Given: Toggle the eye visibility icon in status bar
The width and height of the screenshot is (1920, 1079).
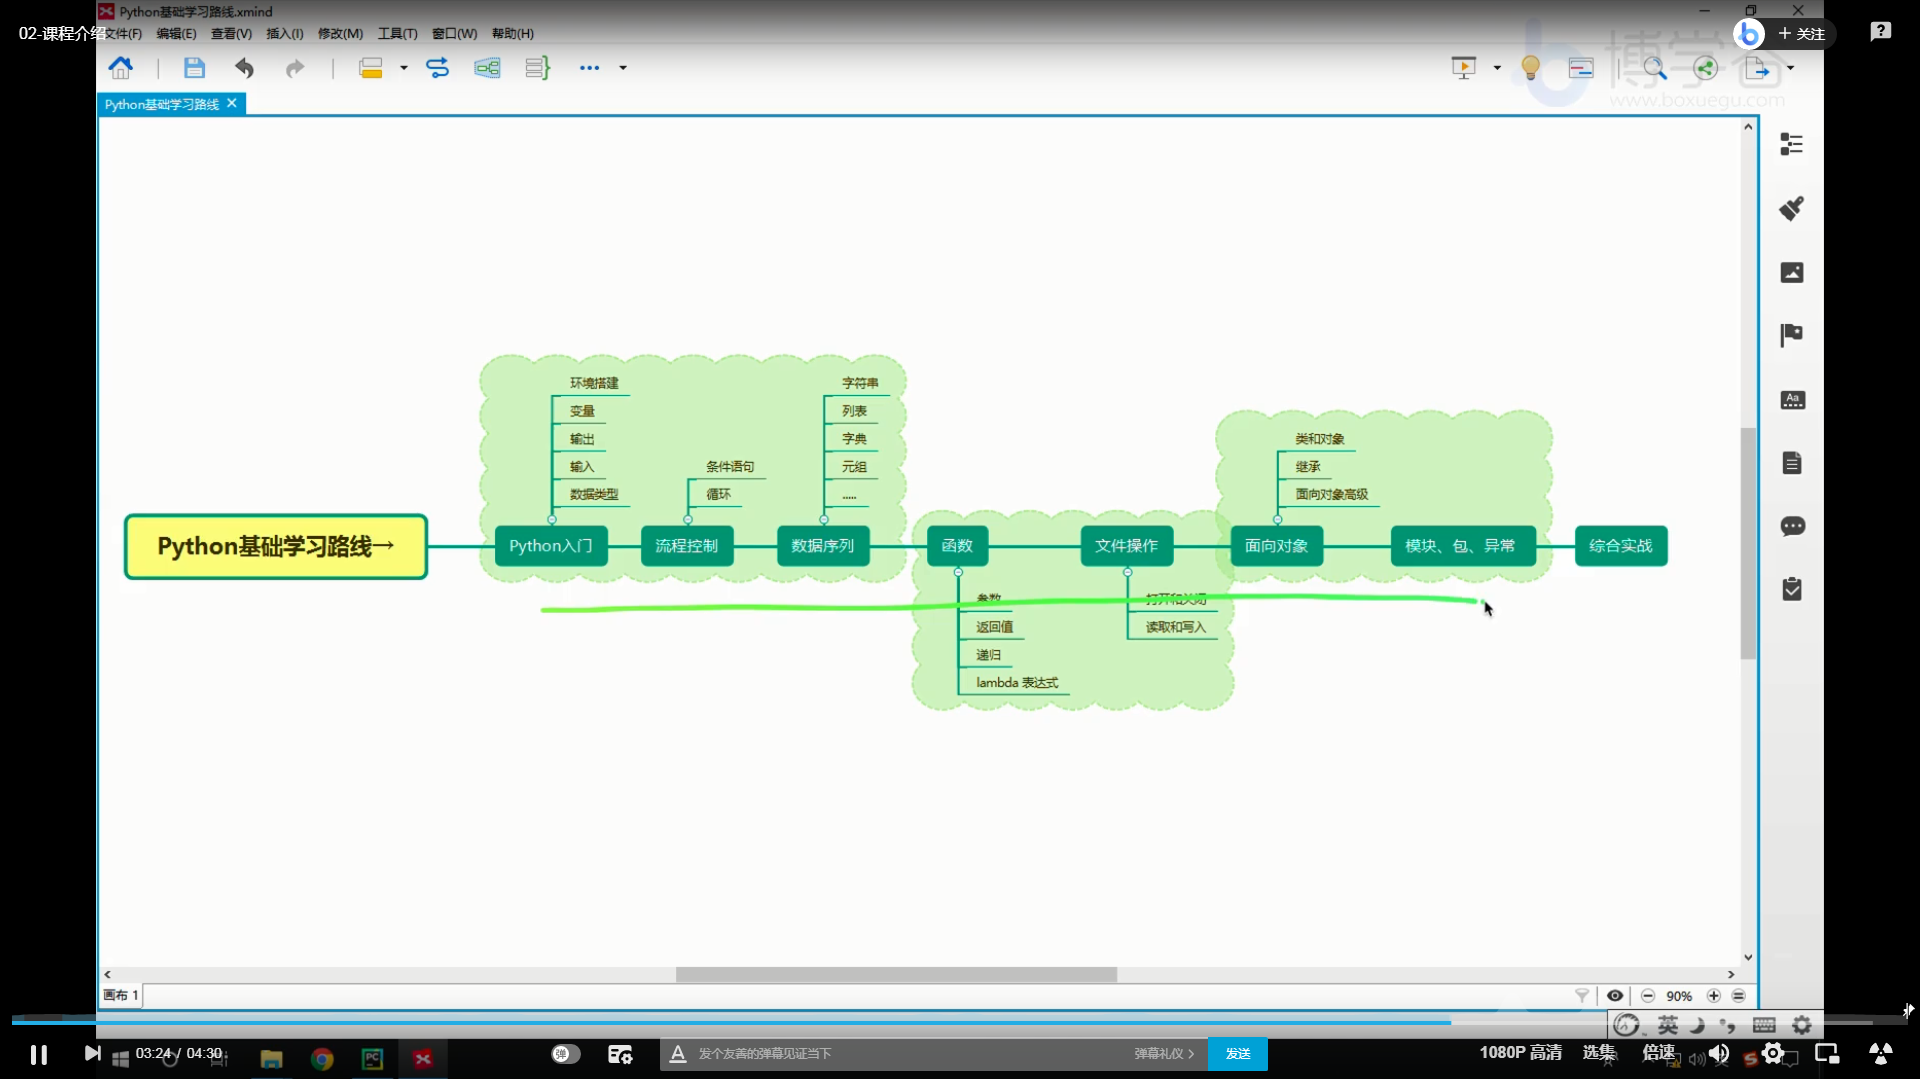Looking at the screenshot, I should [1615, 996].
